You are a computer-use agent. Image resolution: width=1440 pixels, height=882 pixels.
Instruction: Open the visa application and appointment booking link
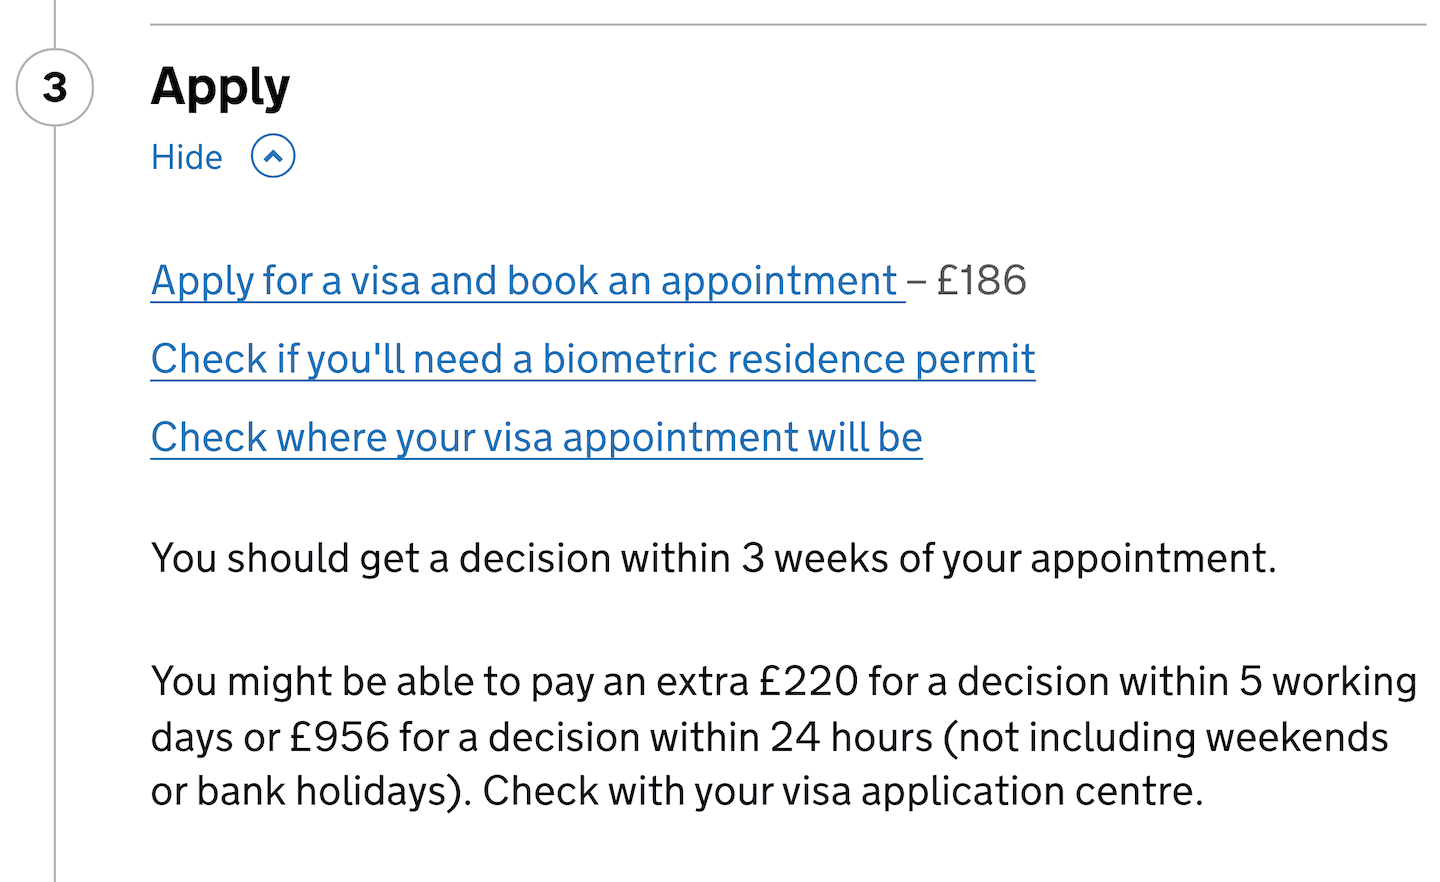click(x=524, y=280)
